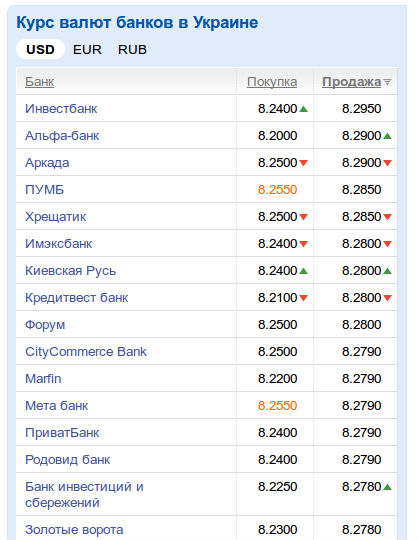
Task: Click the sort arrow icon next to Продажа
Action: click(x=387, y=82)
